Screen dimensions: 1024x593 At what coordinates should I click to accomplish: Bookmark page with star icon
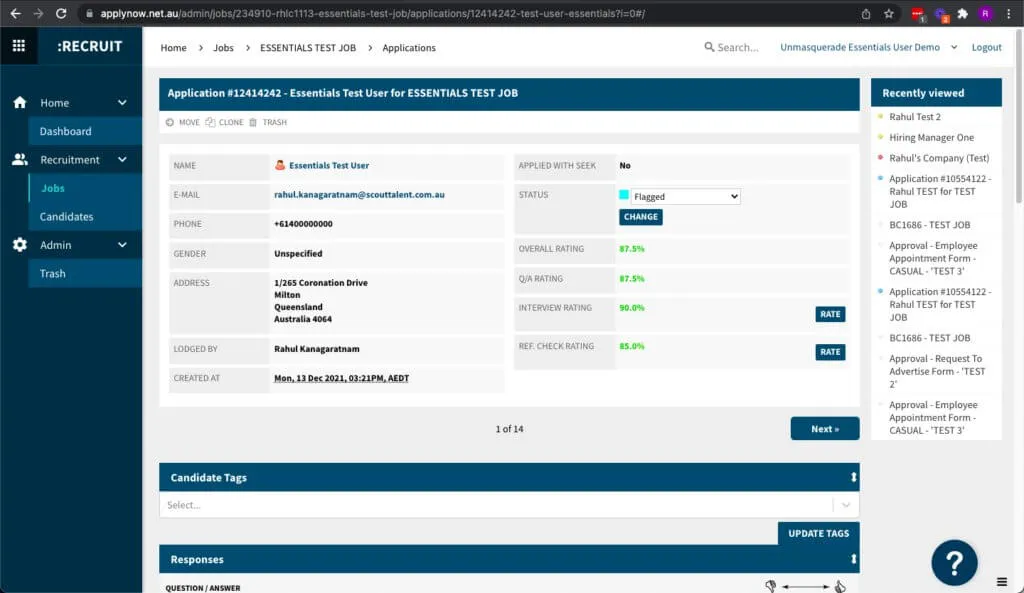[x=889, y=13]
